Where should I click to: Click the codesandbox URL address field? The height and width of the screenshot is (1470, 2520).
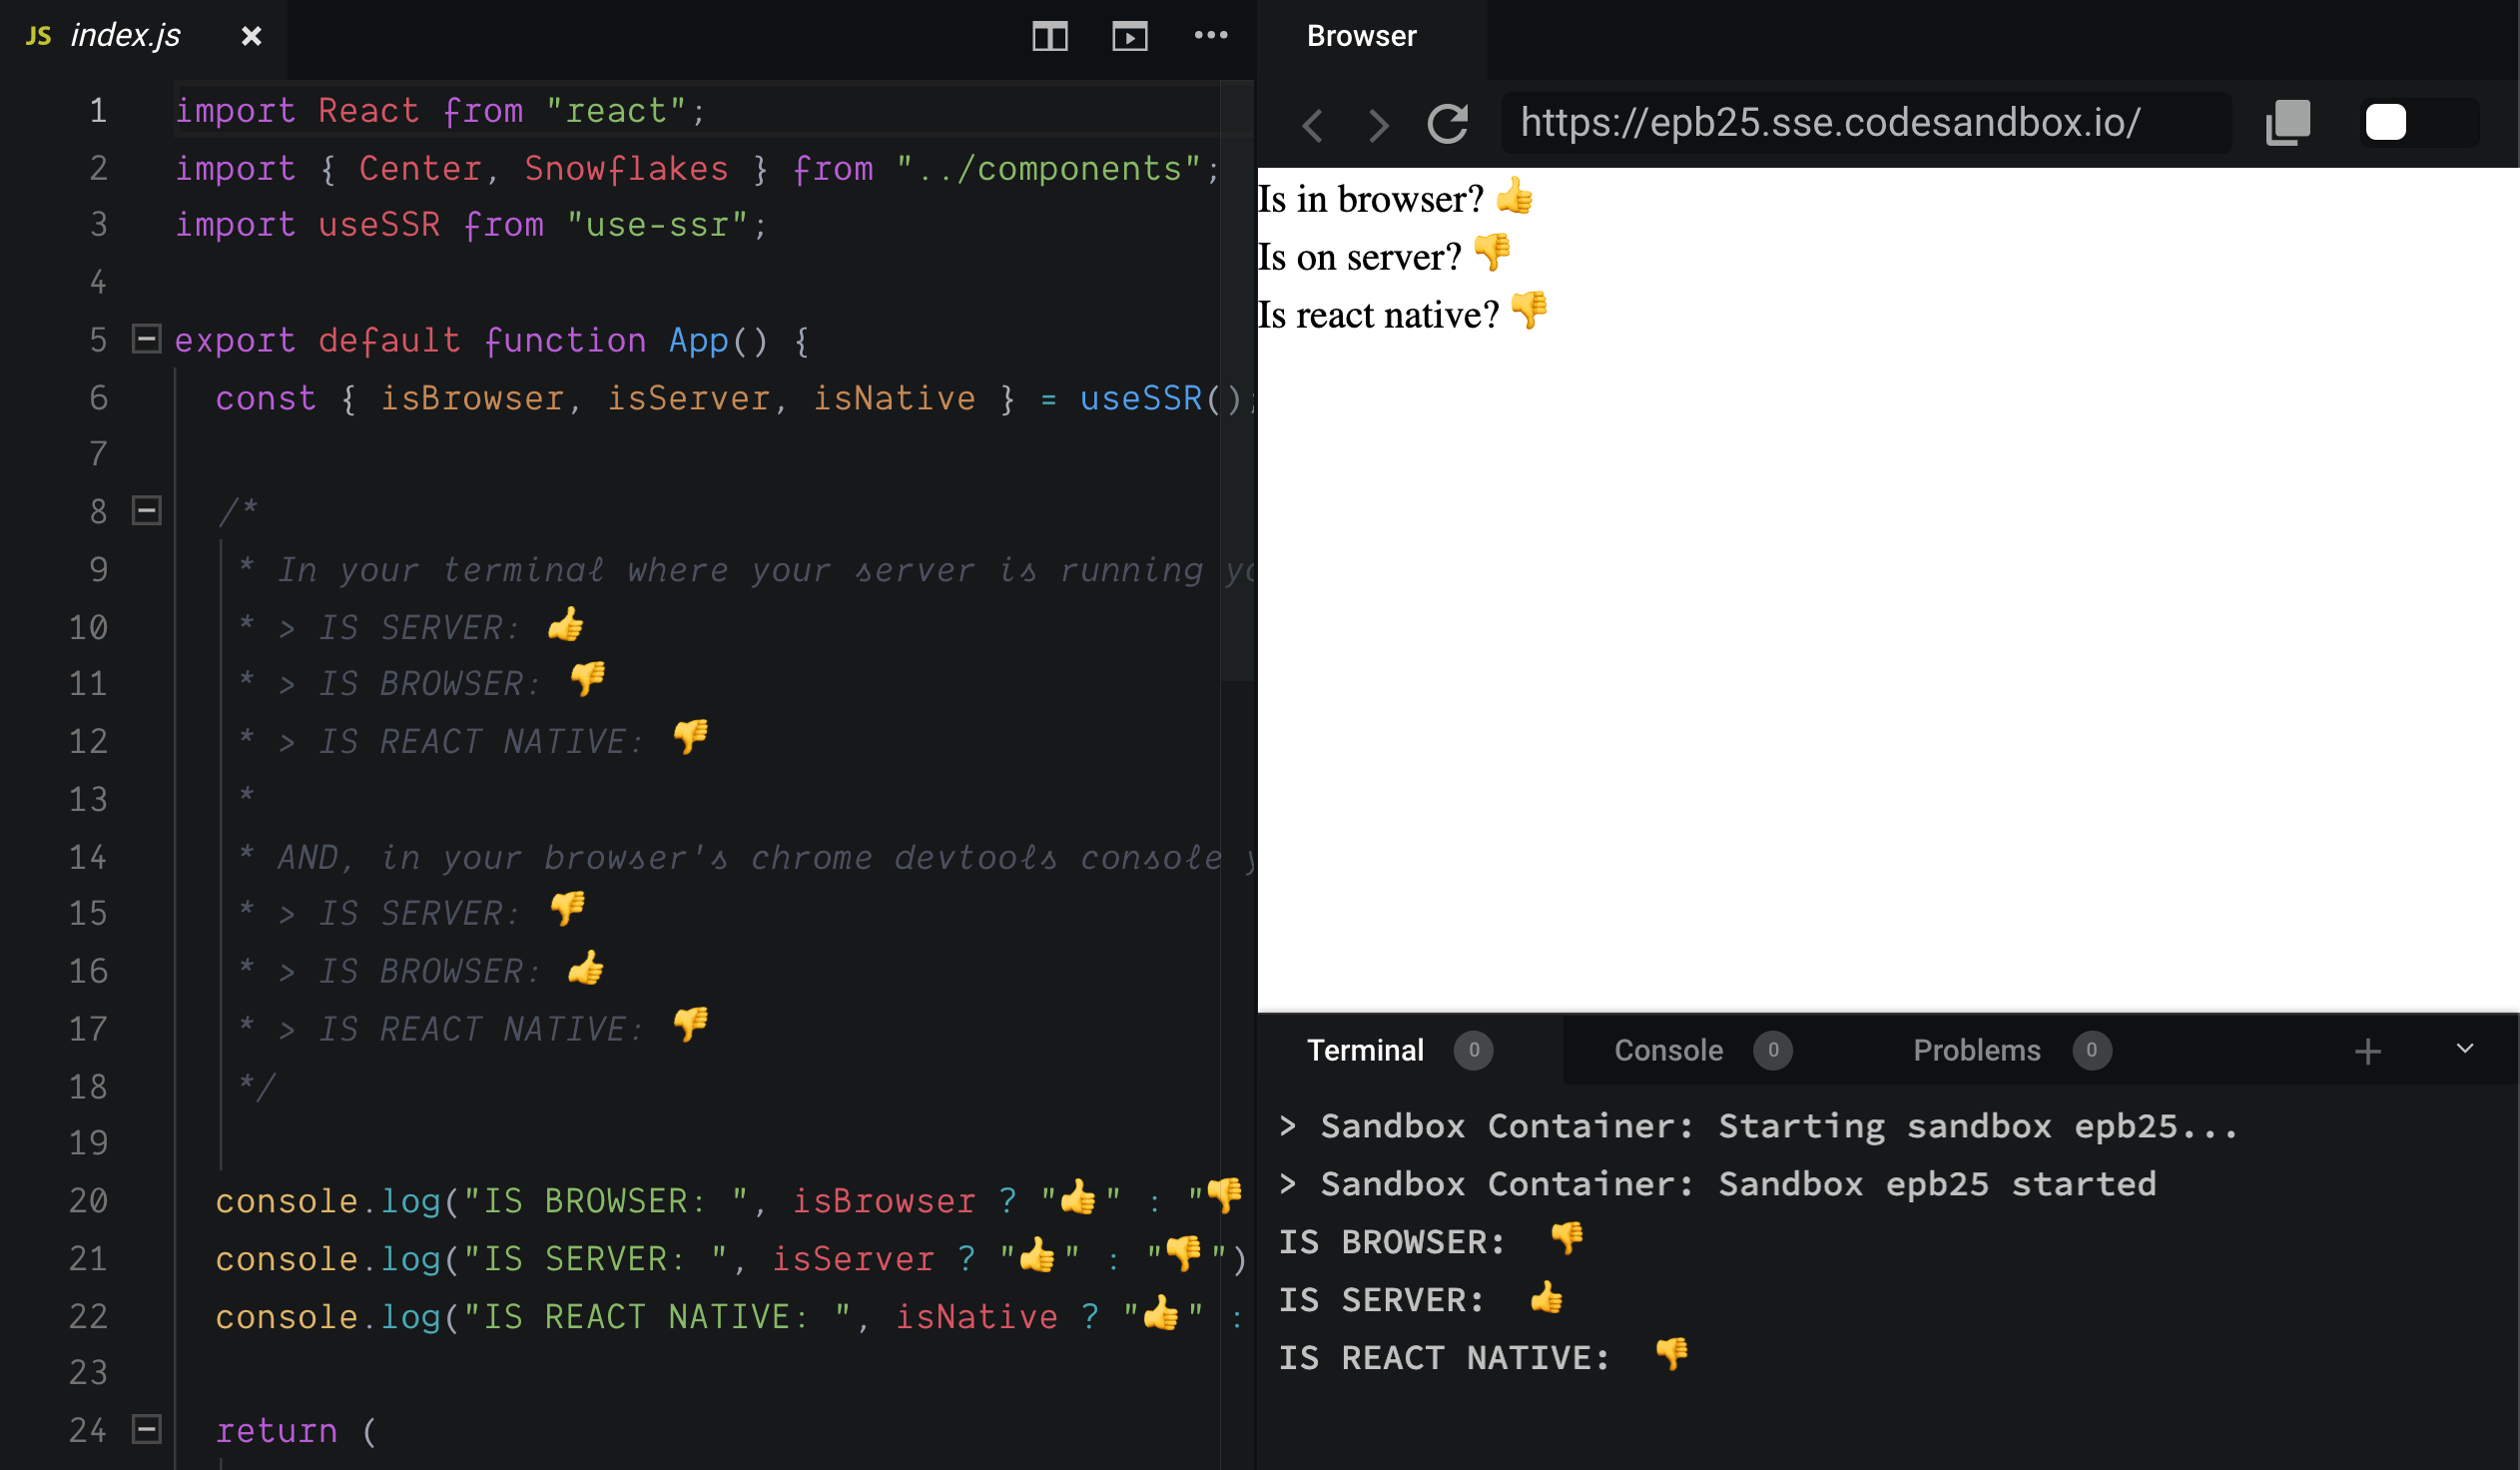pyautogui.click(x=1830, y=123)
